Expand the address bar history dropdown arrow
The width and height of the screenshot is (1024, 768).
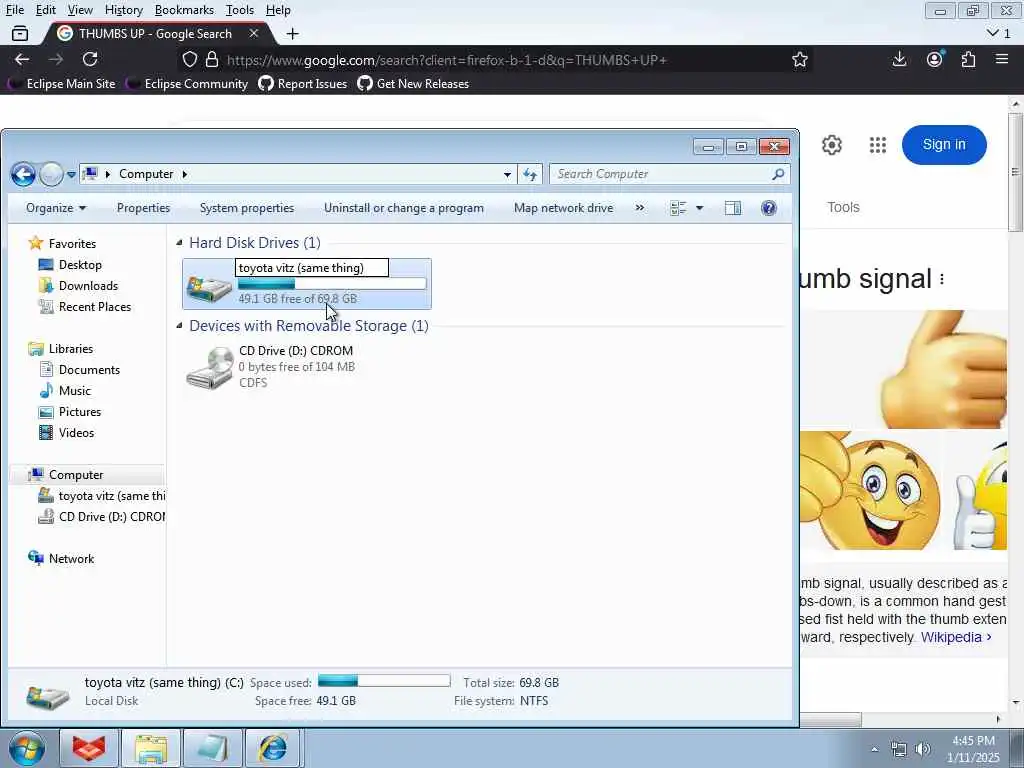[x=507, y=175]
